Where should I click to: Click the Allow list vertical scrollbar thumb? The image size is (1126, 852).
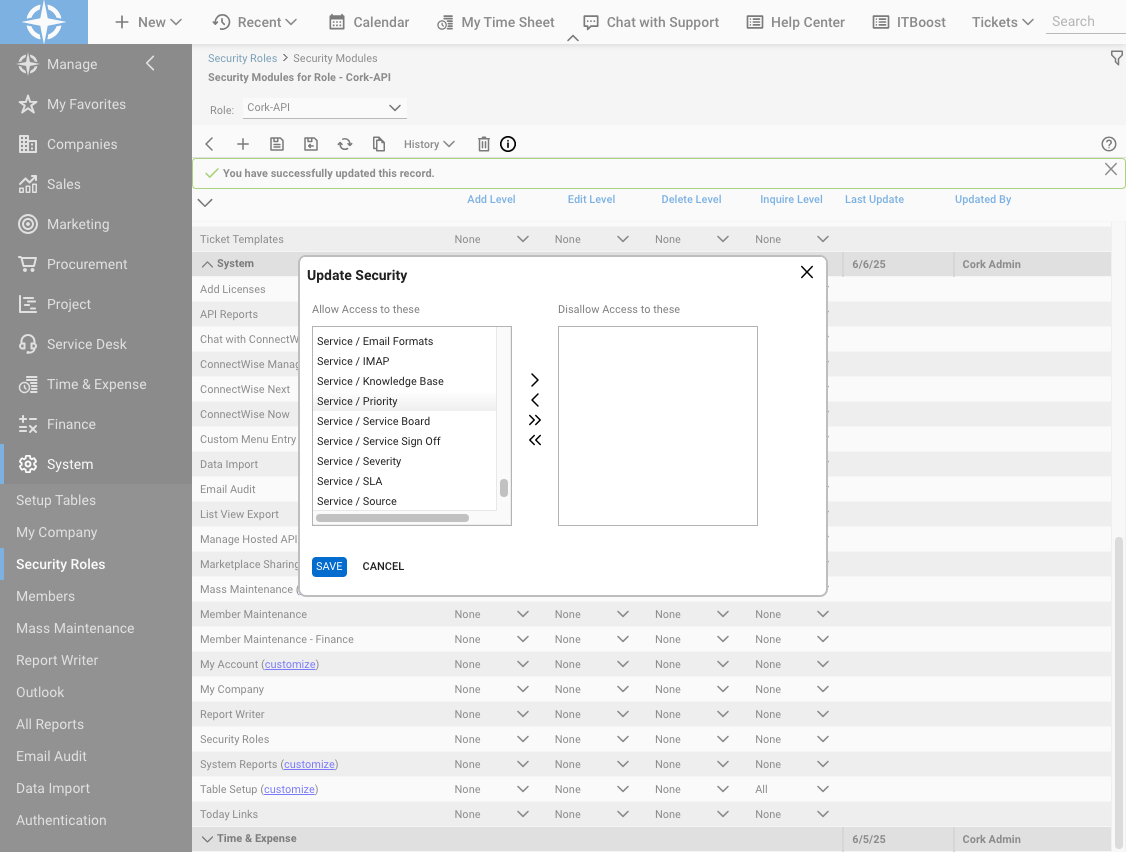504,488
